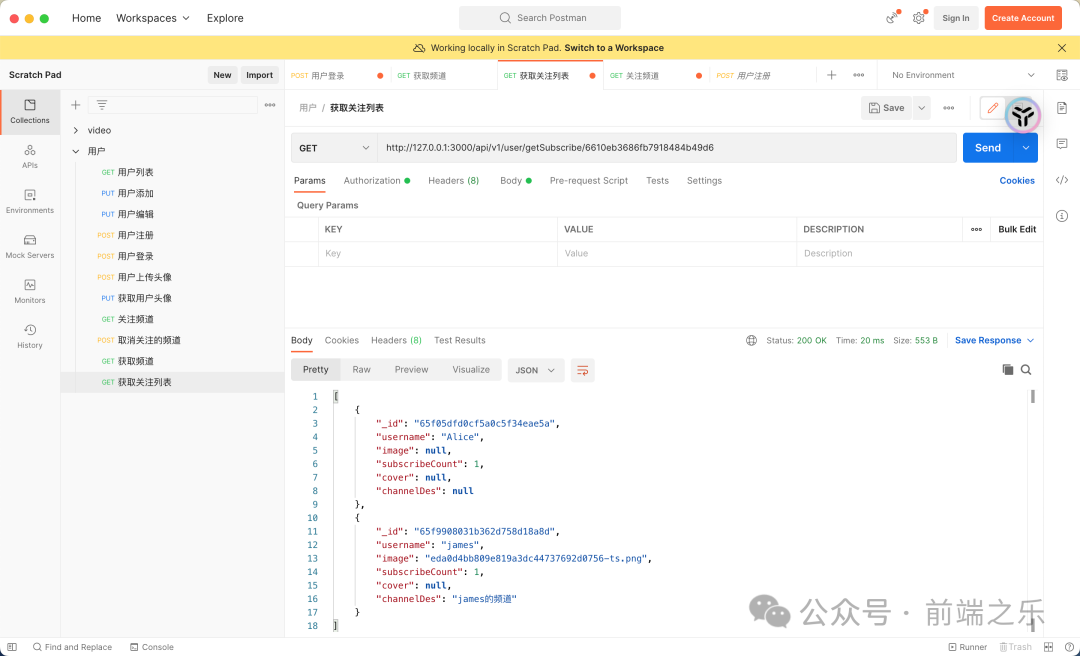Click Create Account button
The image size is (1080, 656).
[1023, 18]
